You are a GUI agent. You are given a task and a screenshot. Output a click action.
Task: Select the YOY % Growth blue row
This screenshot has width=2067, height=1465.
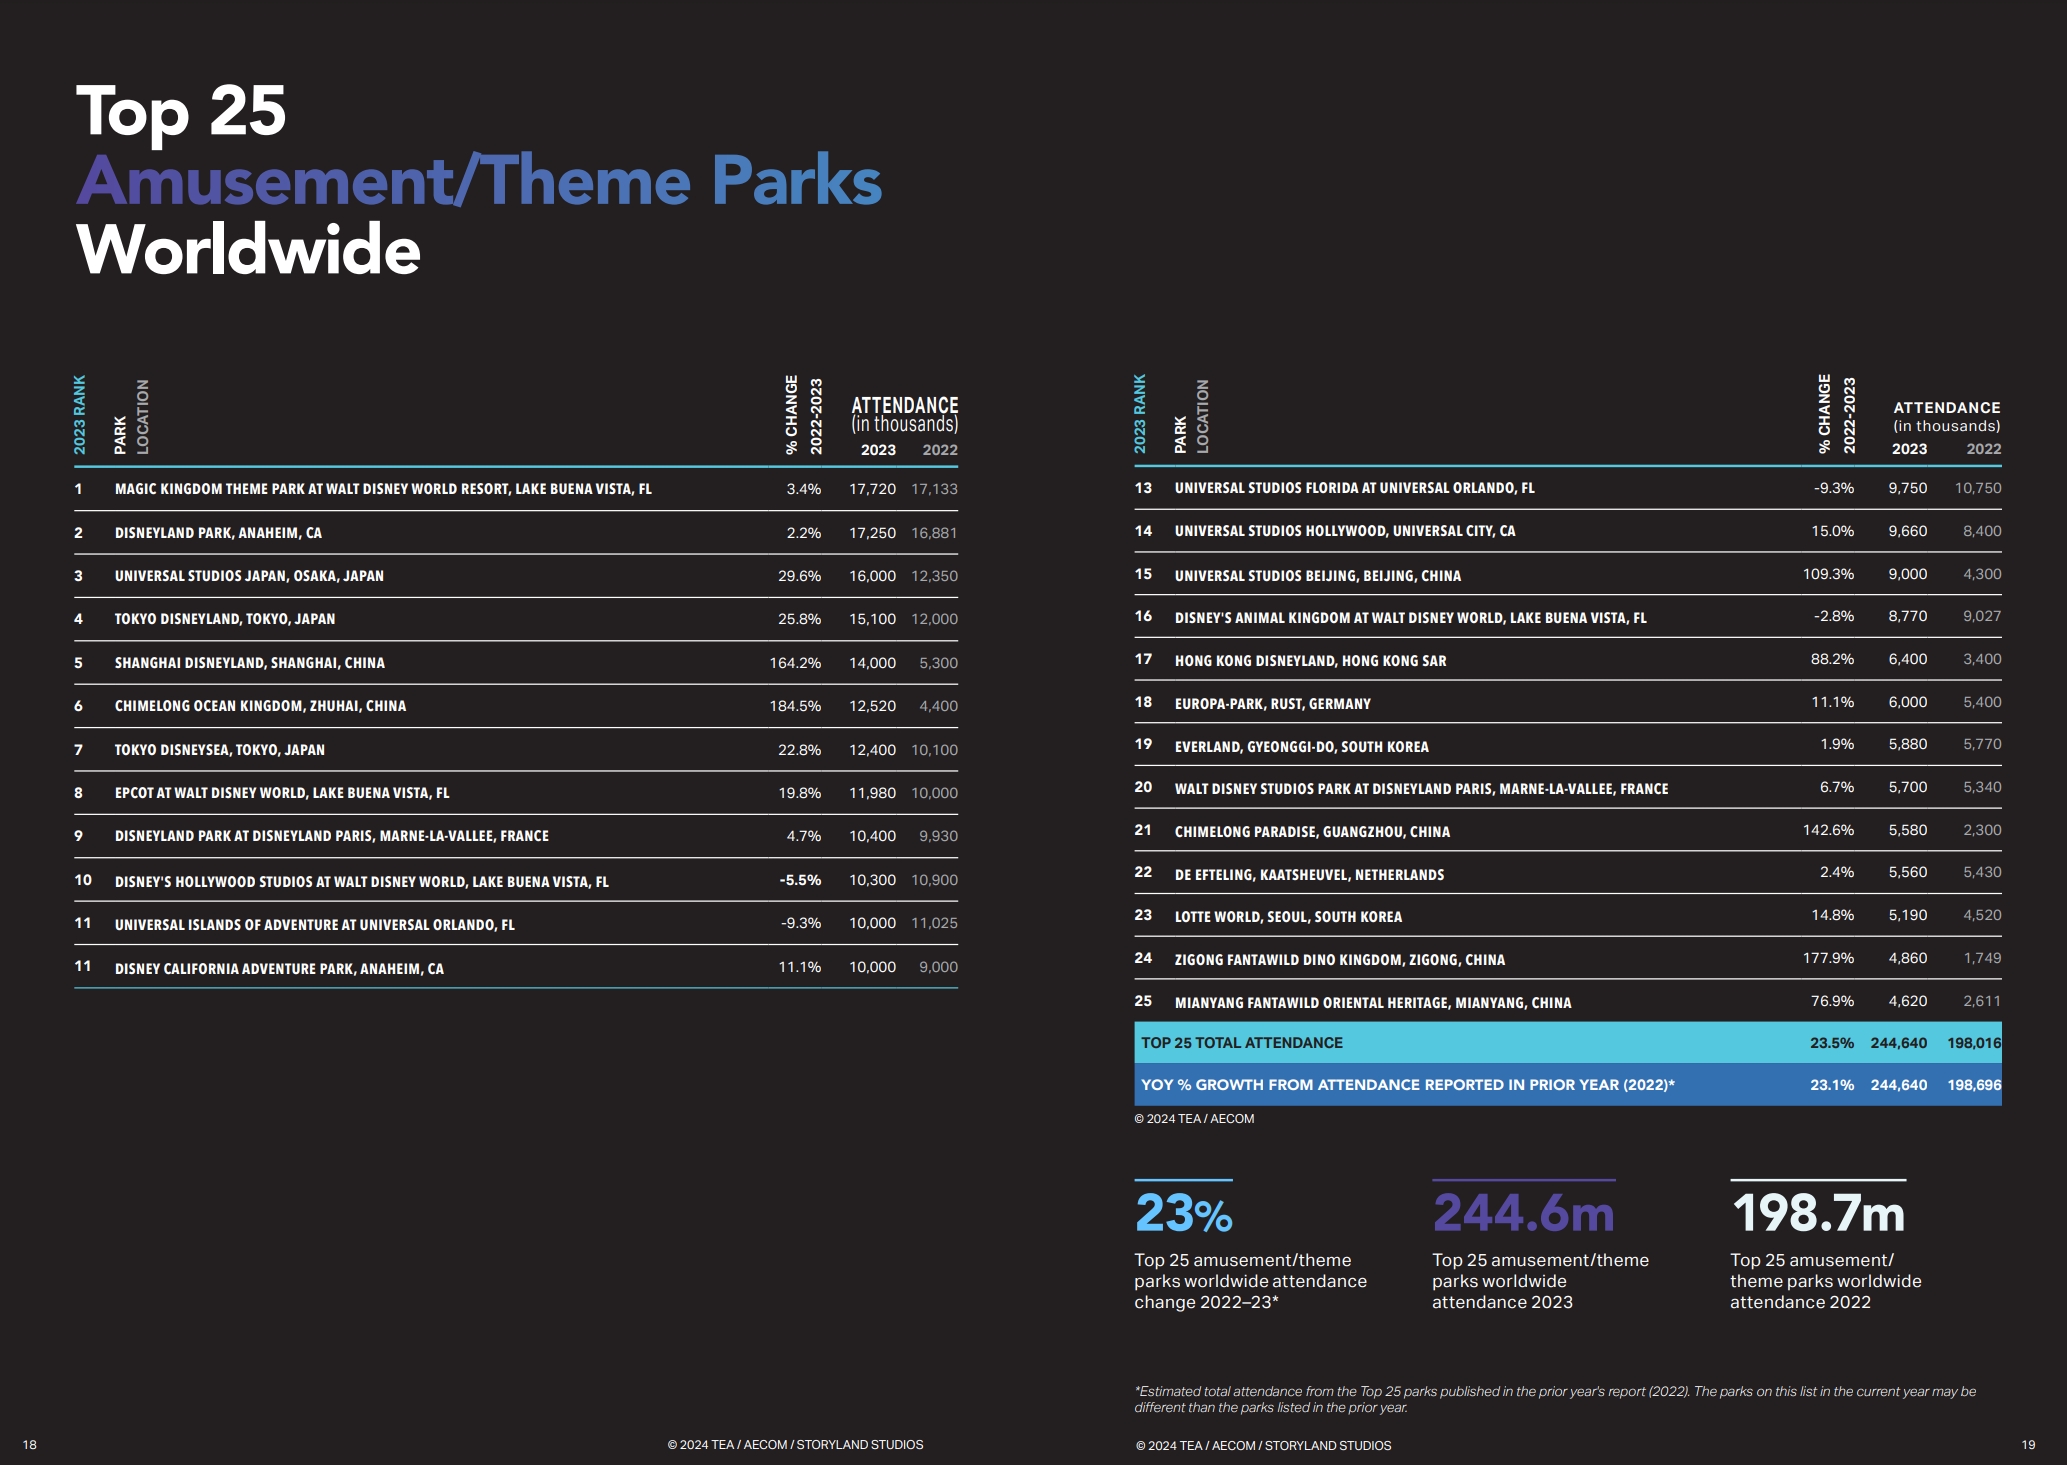coord(1568,1085)
